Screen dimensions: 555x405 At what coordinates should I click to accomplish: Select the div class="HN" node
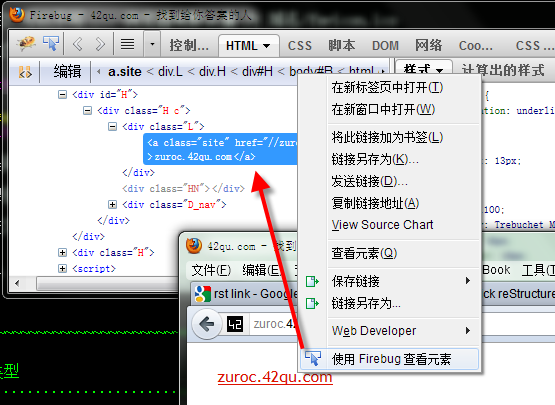[x=183, y=188]
